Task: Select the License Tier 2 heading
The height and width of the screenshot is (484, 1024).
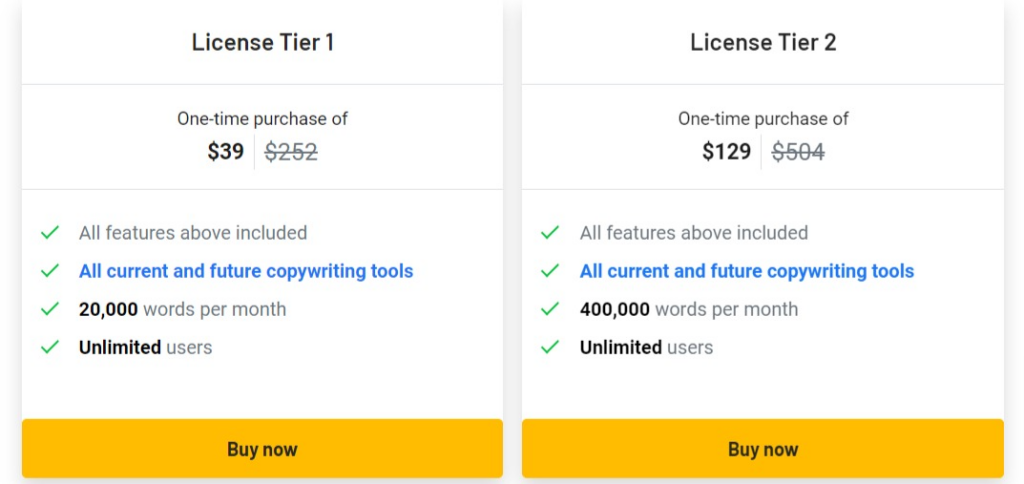Action: [763, 42]
